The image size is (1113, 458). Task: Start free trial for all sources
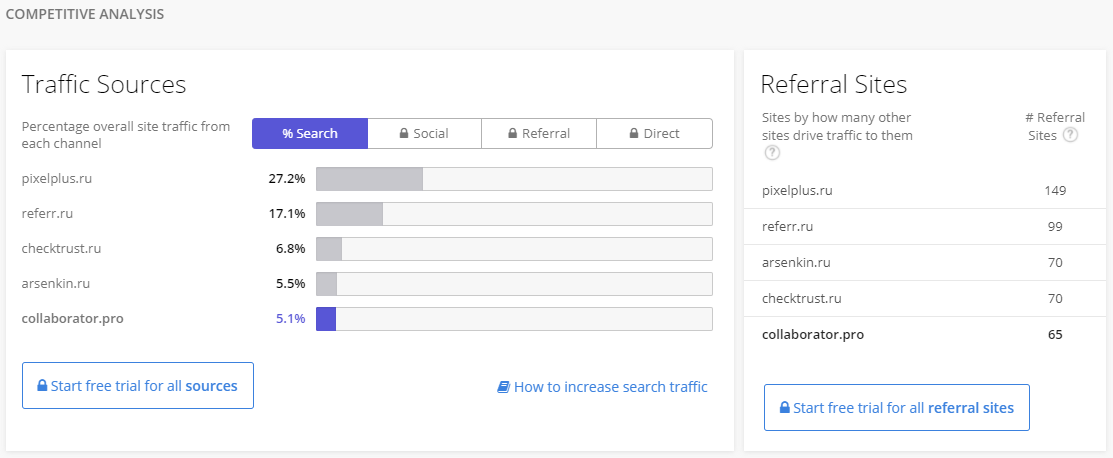click(x=138, y=386)
